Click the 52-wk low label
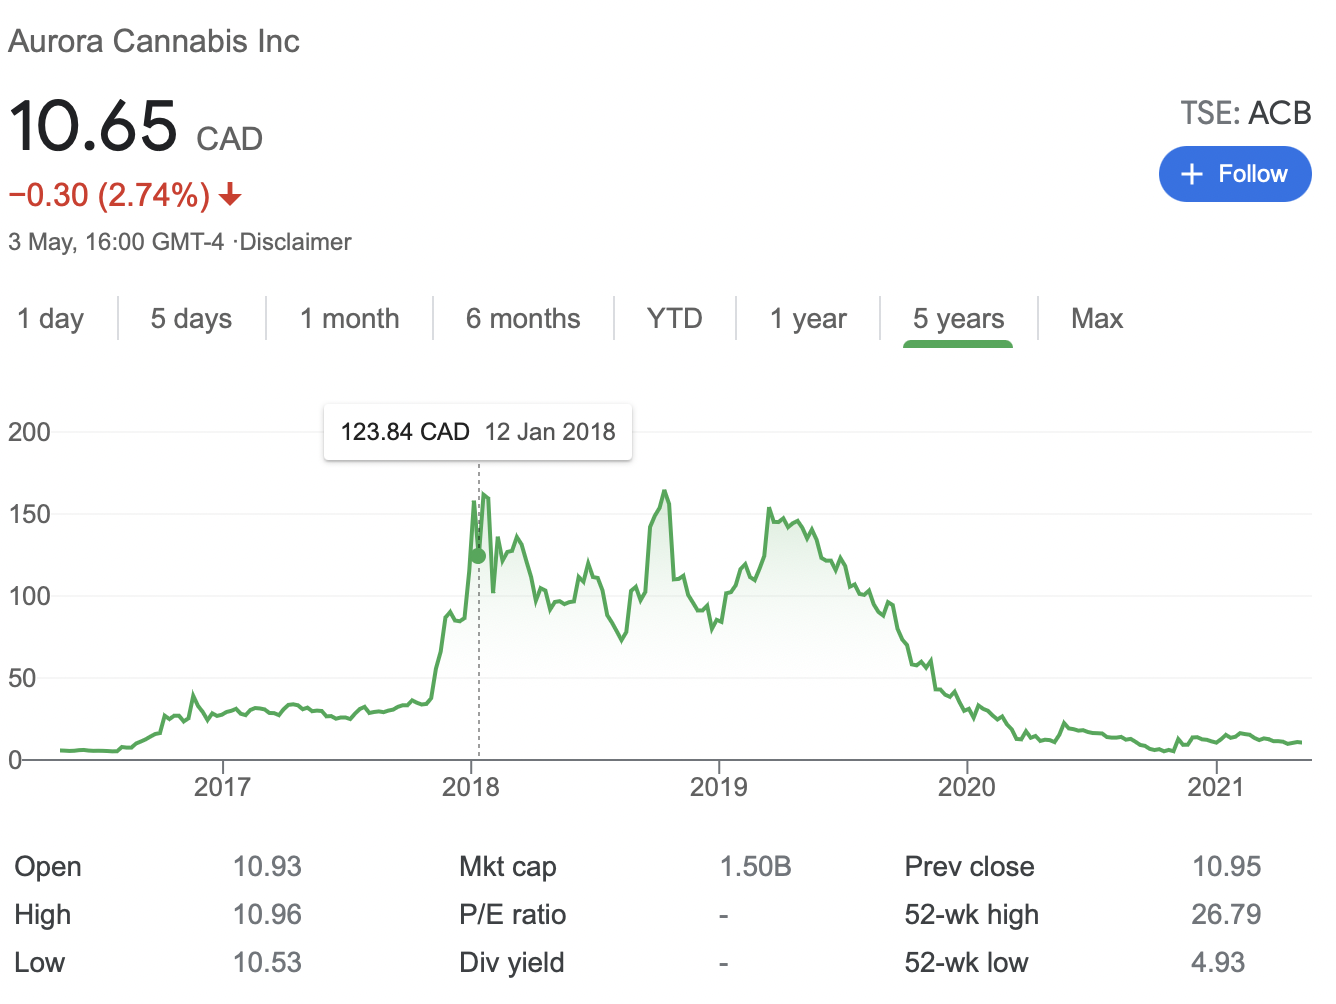Viewport: 1336px width, 1004px height. click(967, 962)
